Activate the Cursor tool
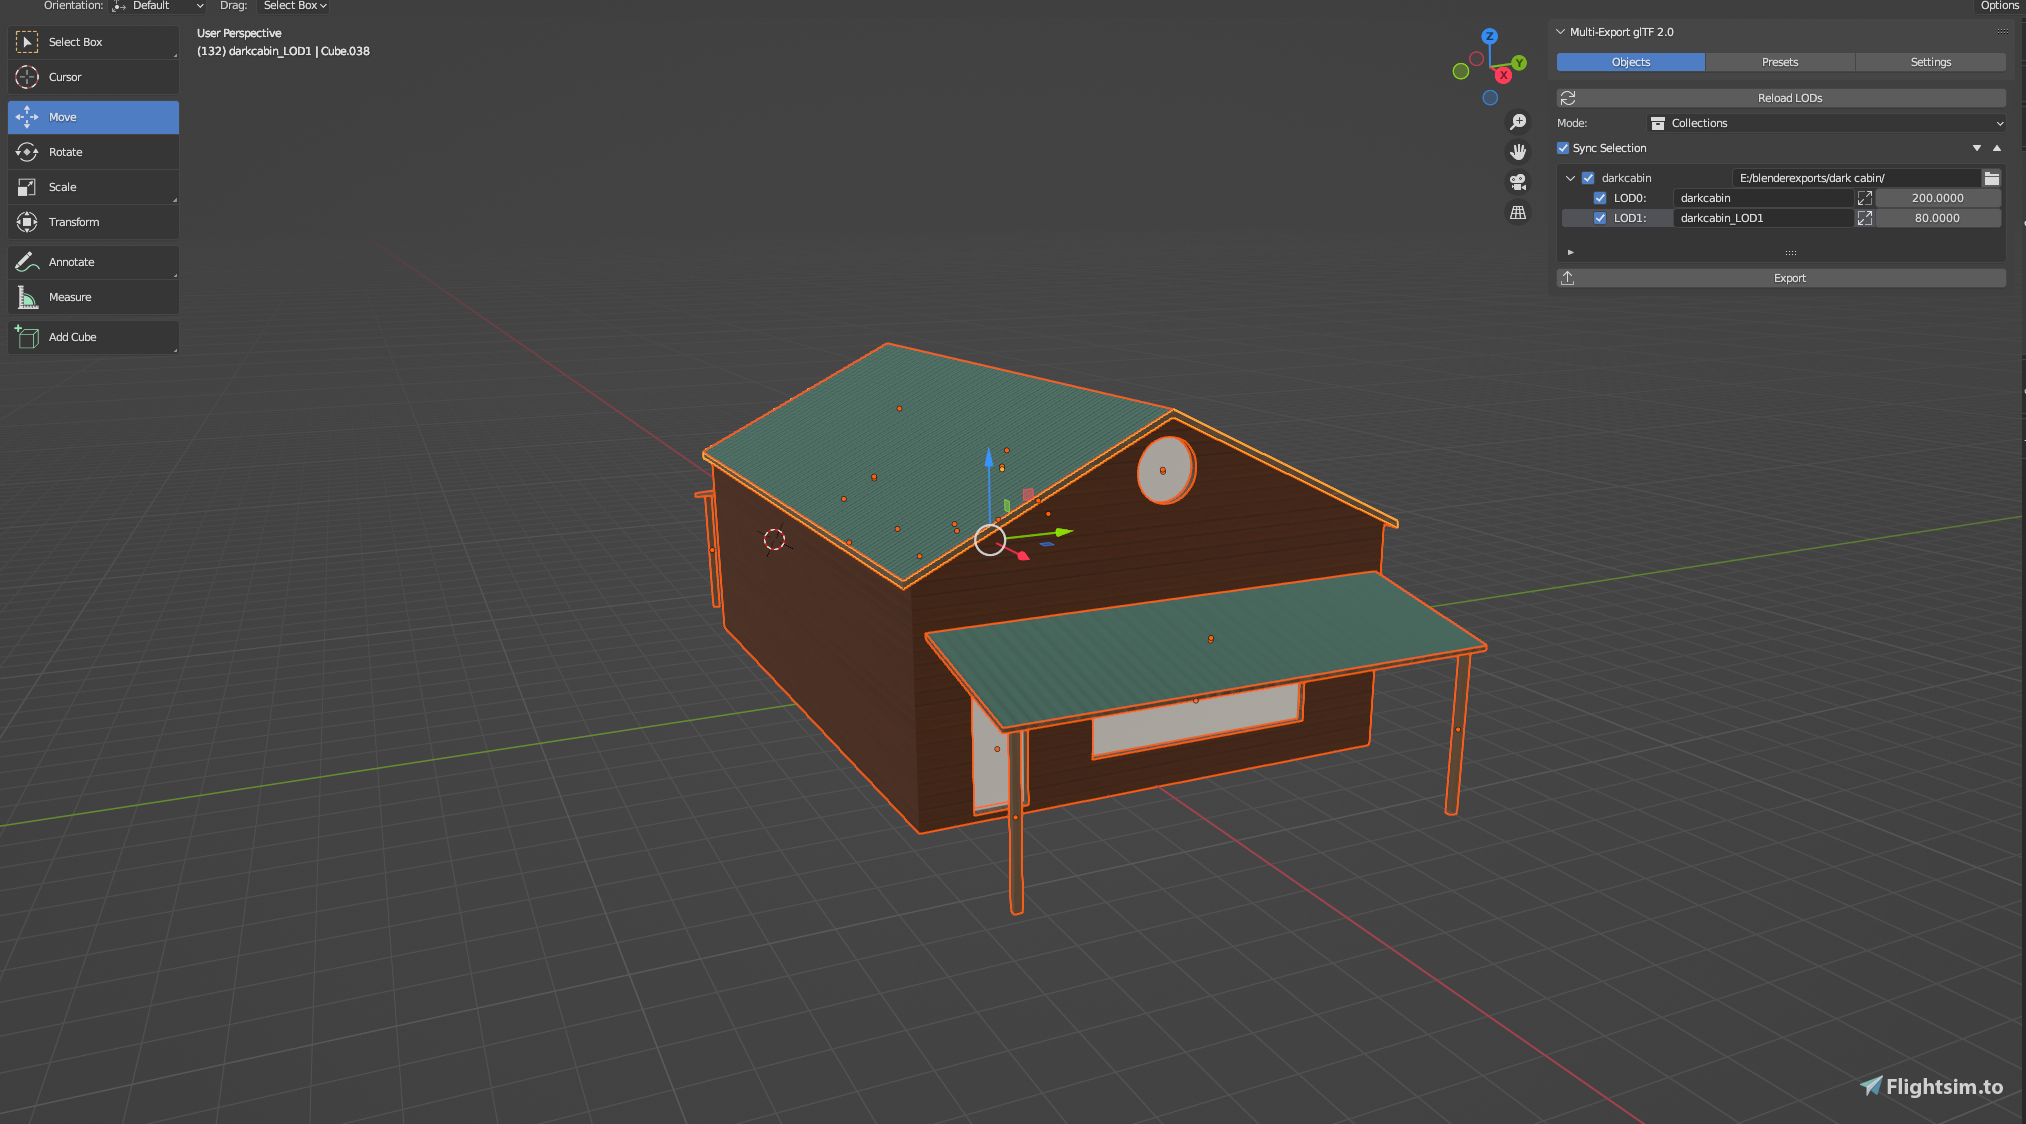 pyautogui.click(x=93, y=77)
